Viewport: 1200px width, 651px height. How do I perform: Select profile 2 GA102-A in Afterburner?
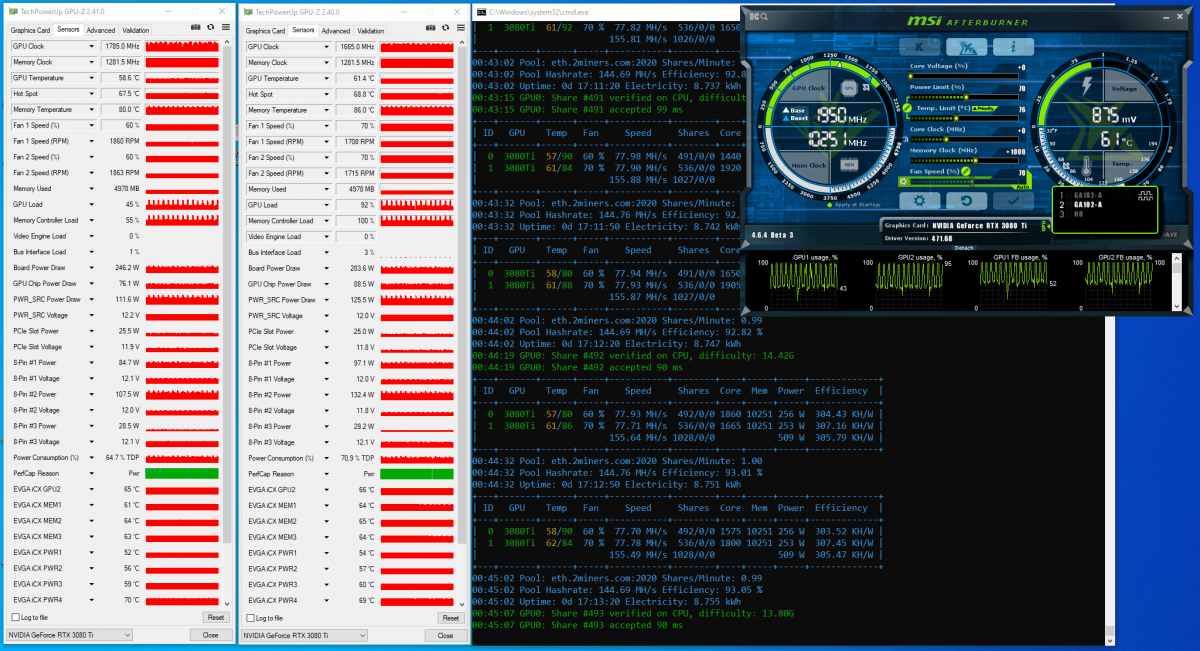1088,205
